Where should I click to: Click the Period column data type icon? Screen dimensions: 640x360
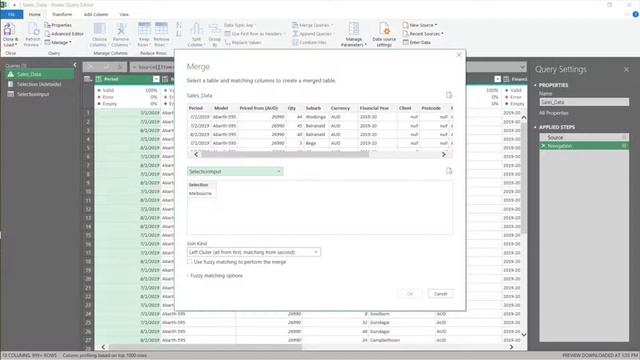(x=99, y=79)
